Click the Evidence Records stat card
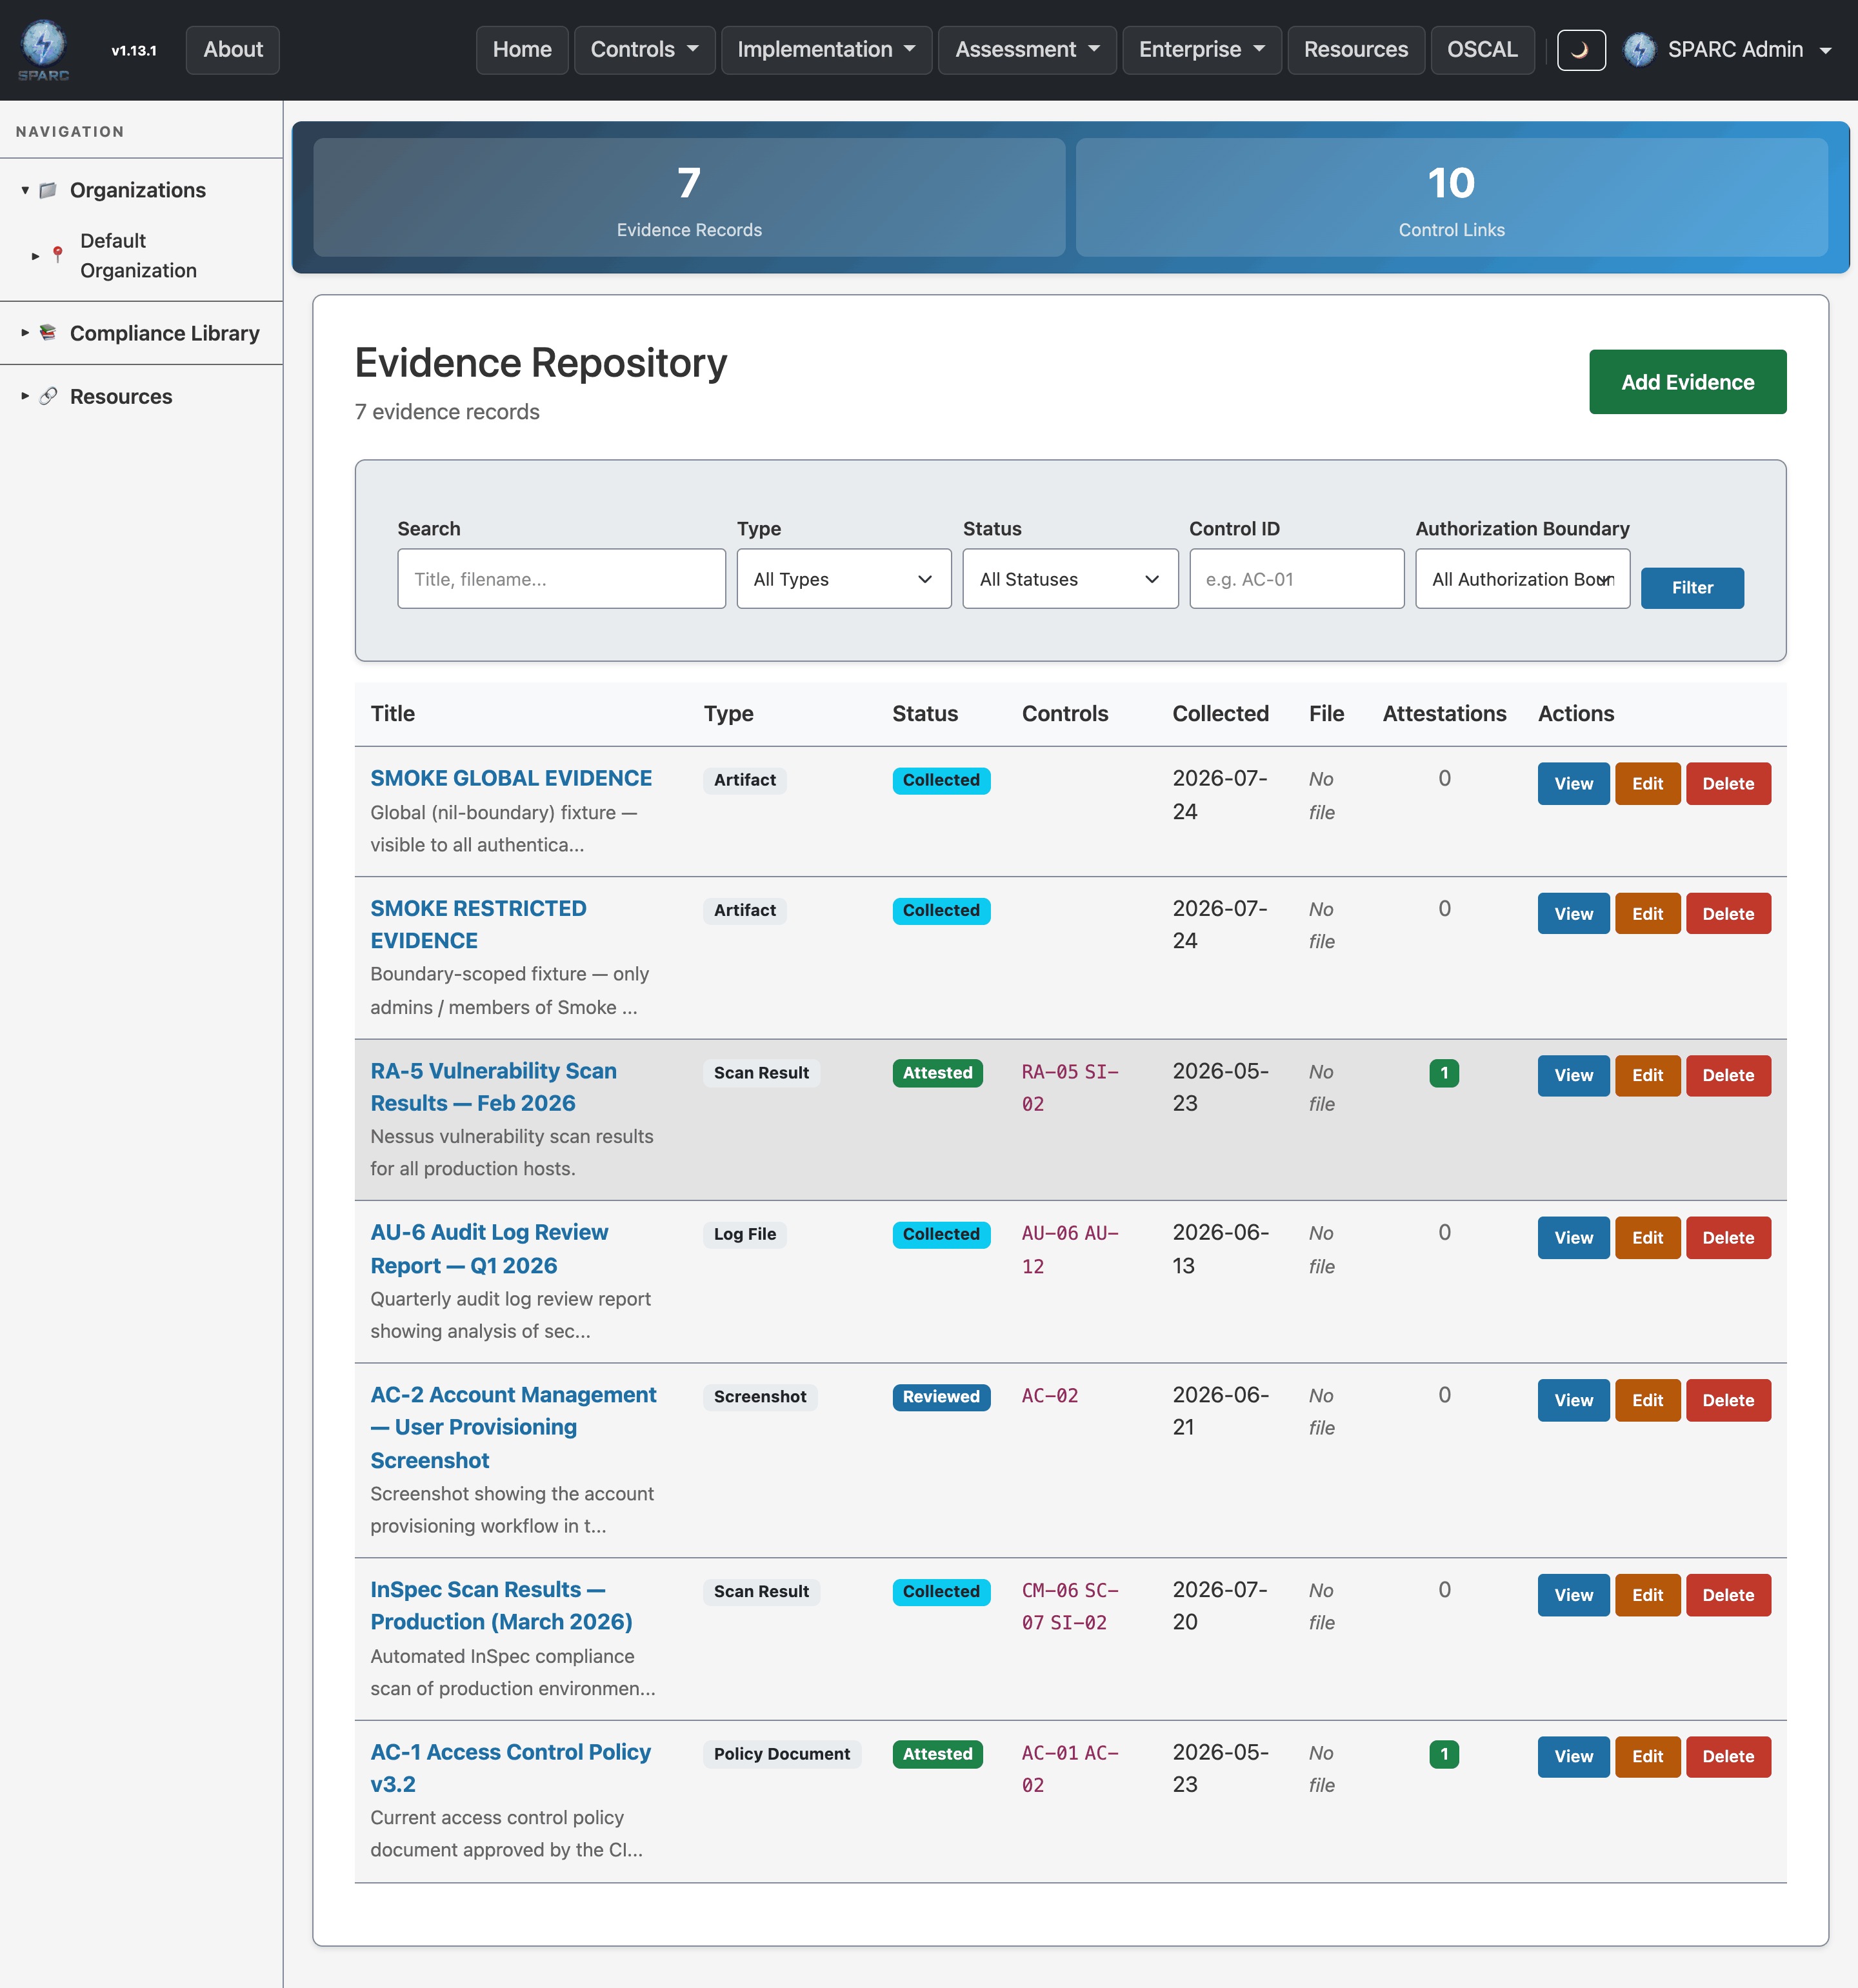 (689, 197)
